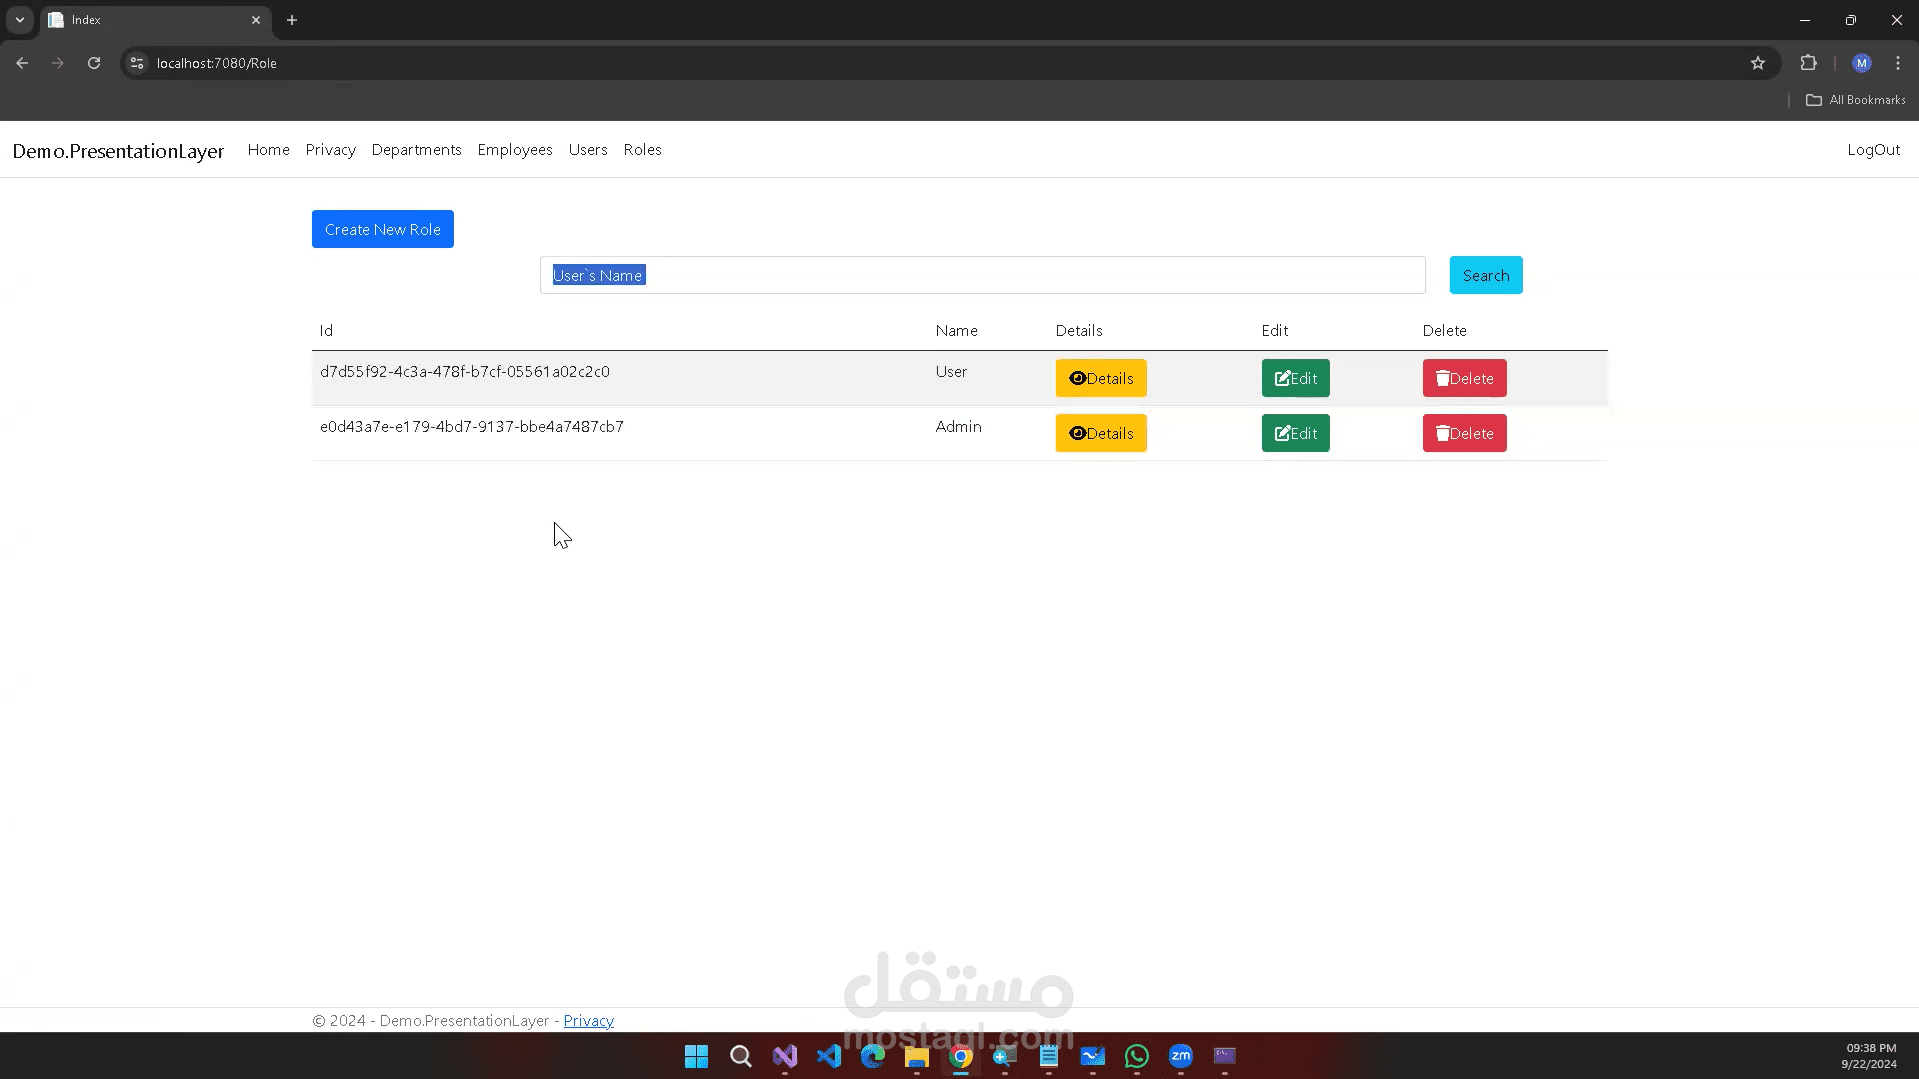Expand All Bookmarks panel
The height and width of the screenshot is (1079, 1919).
[1855, 99]
